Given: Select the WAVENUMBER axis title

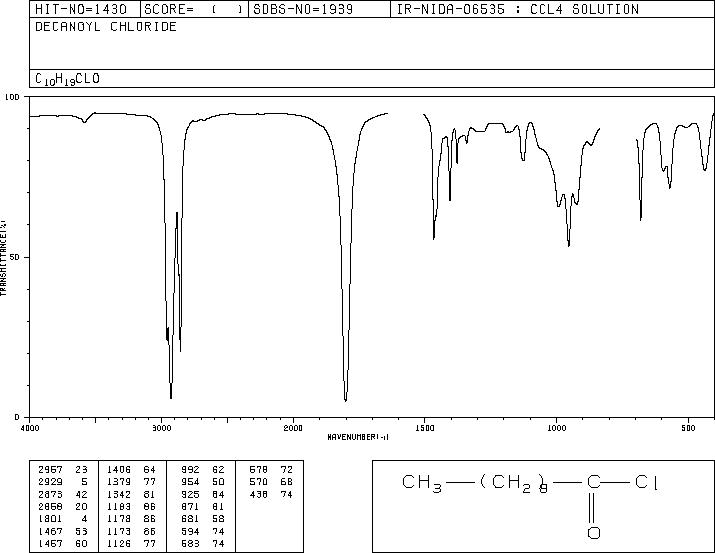Looking at the screenshot, I should [358, 437].
